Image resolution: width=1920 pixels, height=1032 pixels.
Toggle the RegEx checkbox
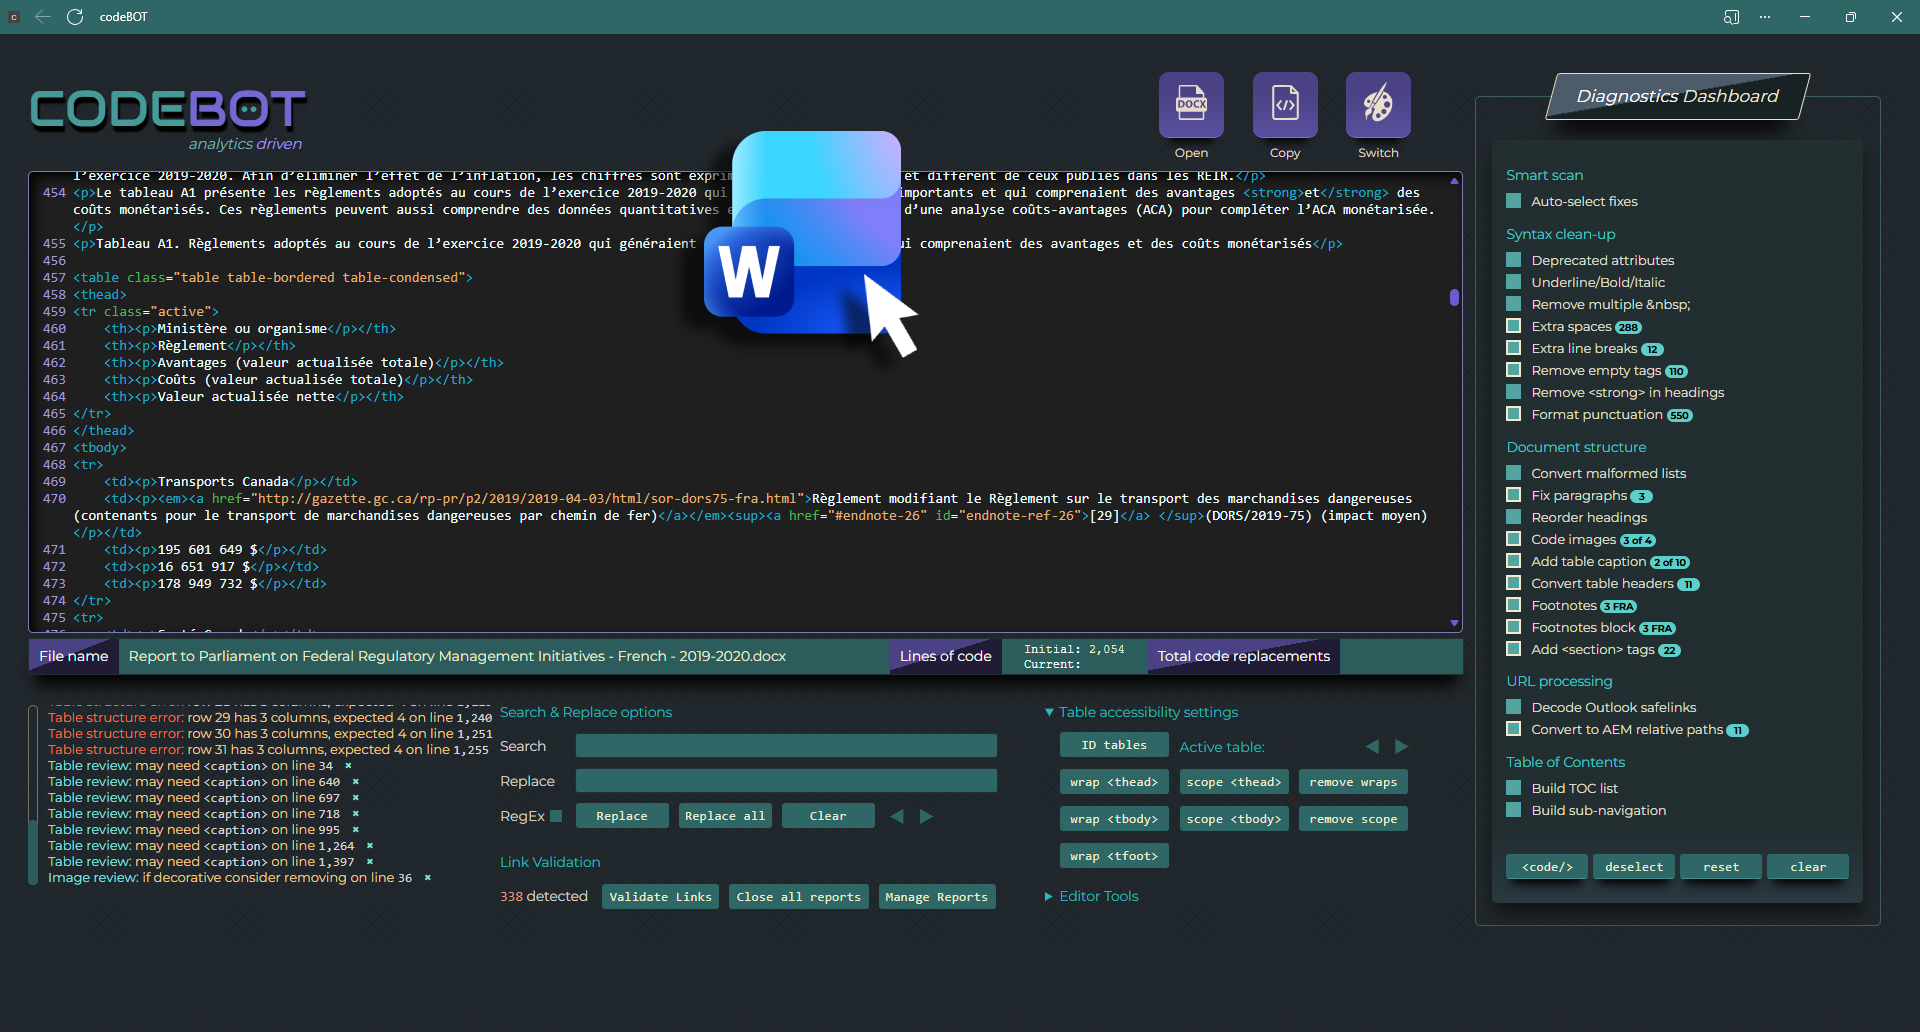(x=556, y=816)
